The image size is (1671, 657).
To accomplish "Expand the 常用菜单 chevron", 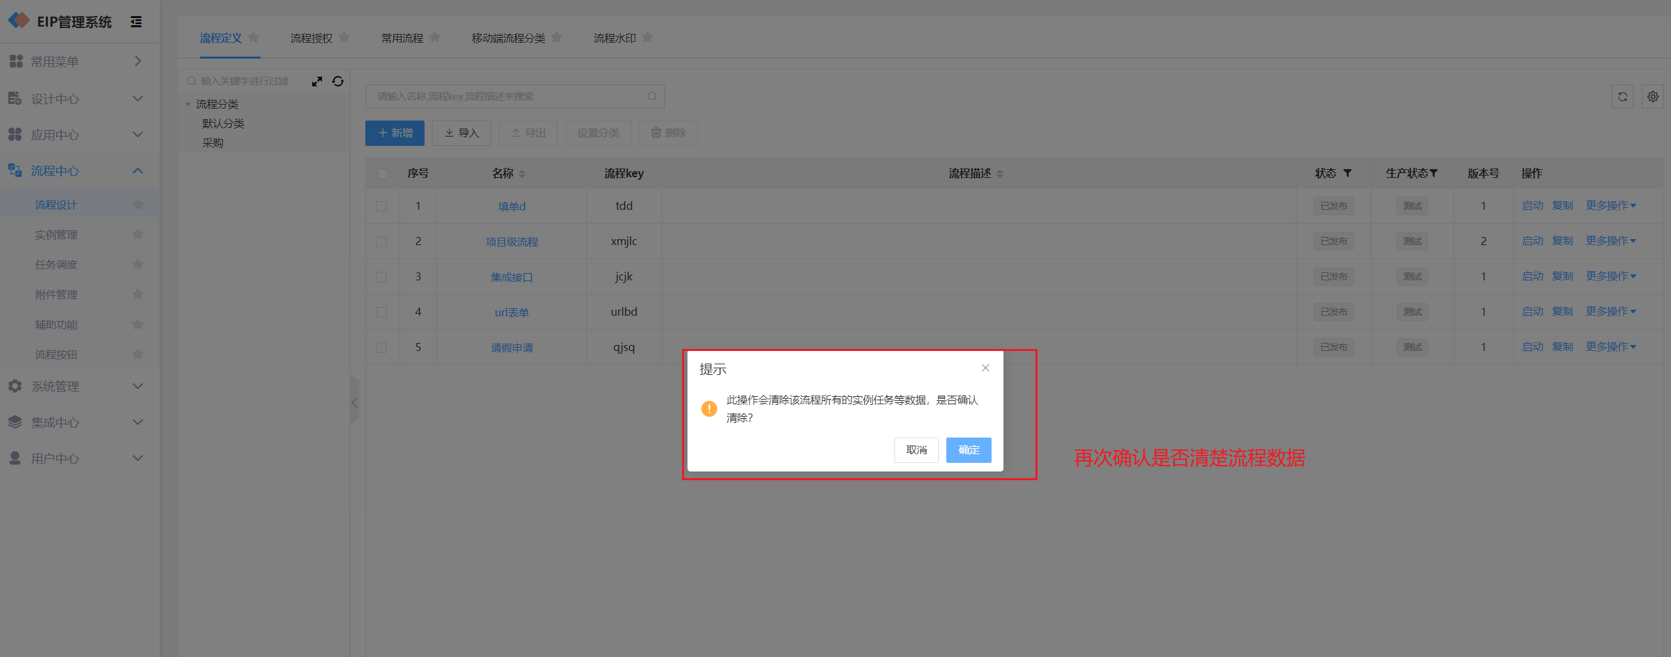I will point(138,61).
